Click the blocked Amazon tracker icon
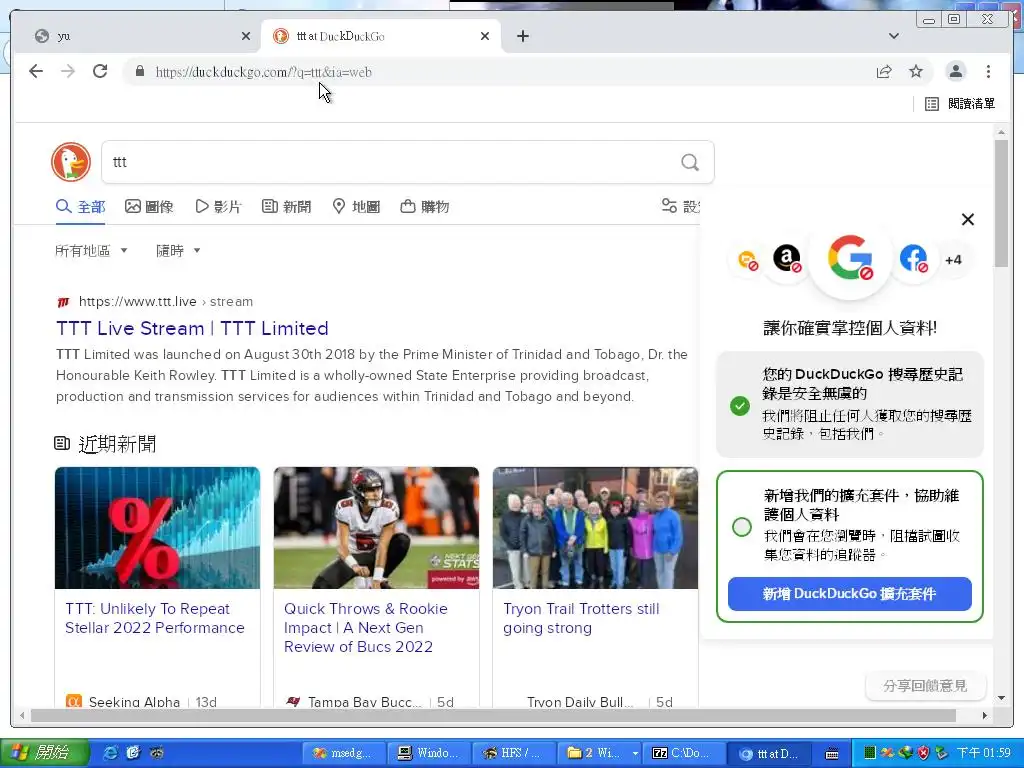The height and width of the screenshot is (768, 1024). pyautogui.click(x=787, y=259)
